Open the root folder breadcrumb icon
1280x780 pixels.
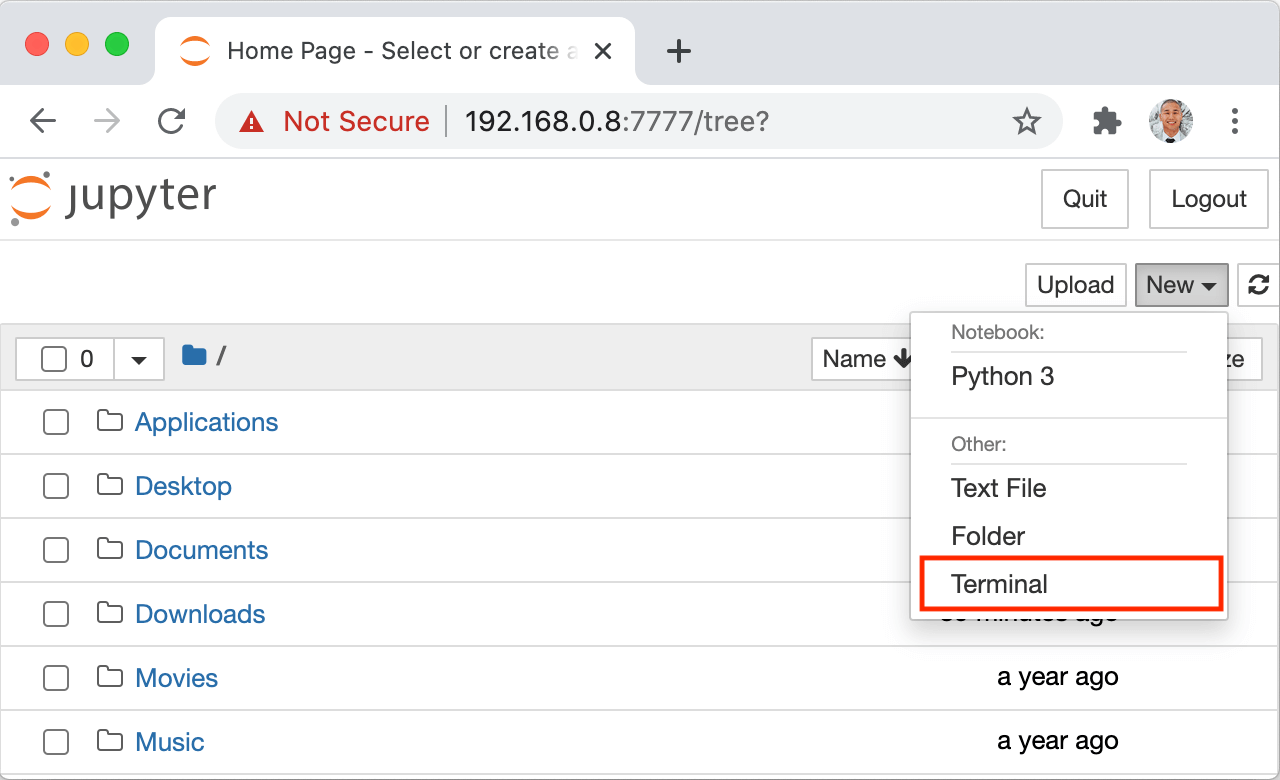pos(192,355)
